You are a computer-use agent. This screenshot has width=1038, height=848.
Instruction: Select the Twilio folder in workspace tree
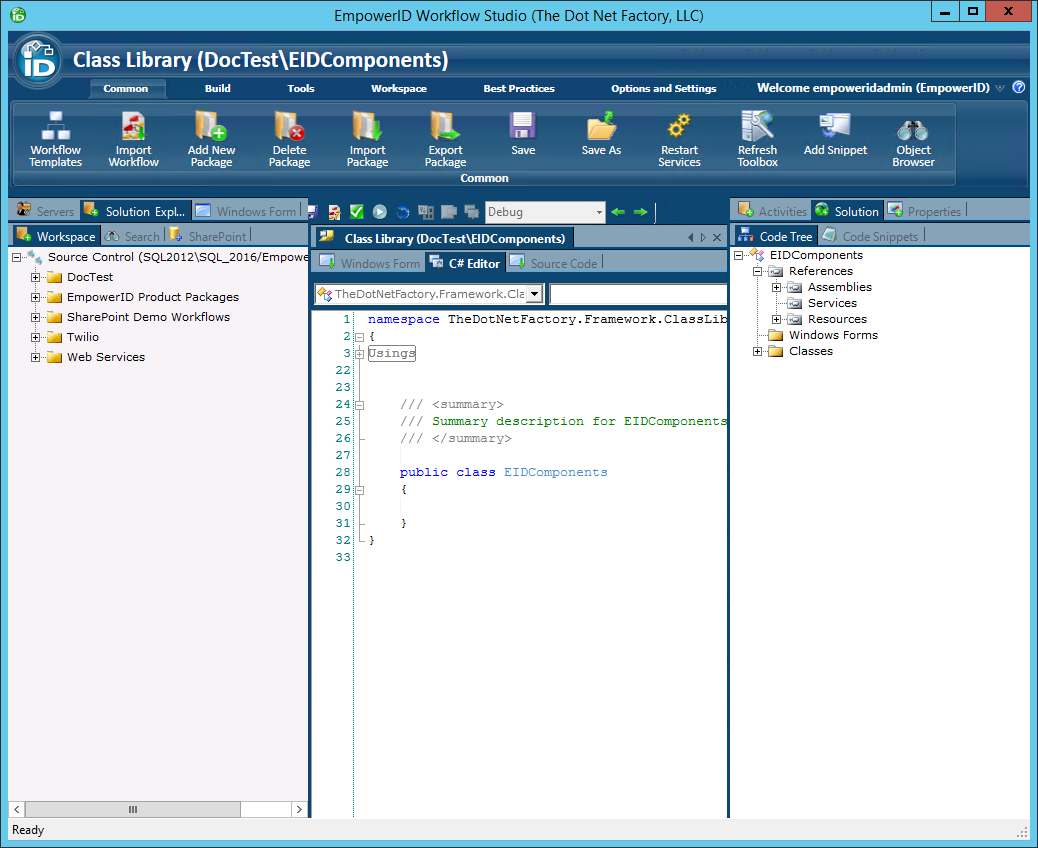pyautogui.click(x=82, y=337)
